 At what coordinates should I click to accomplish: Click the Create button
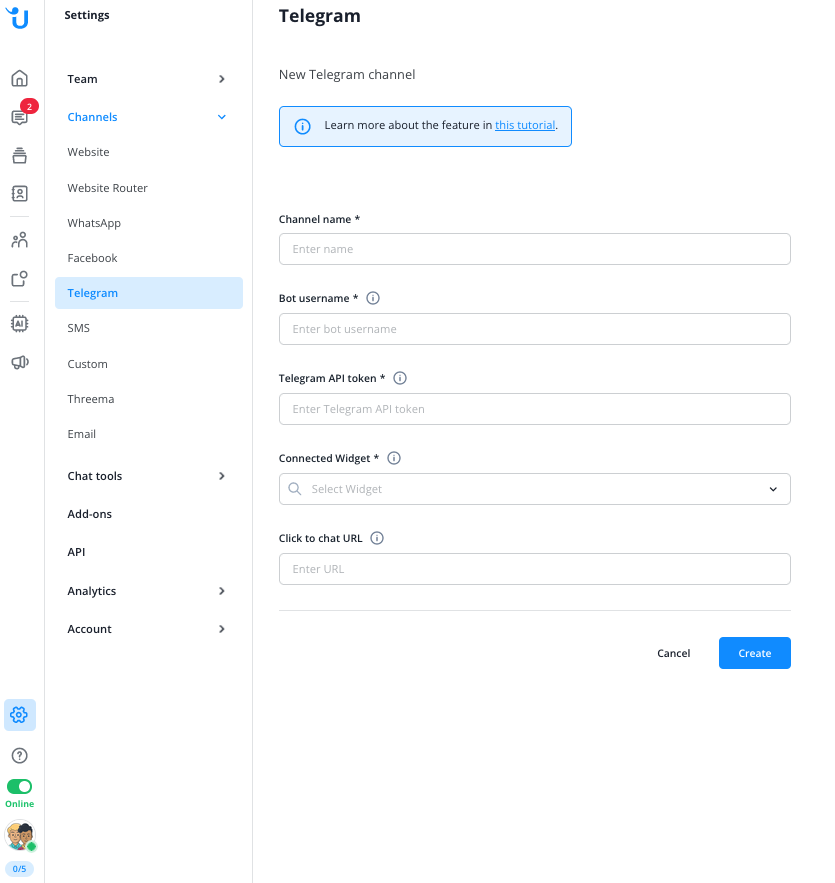754,653
